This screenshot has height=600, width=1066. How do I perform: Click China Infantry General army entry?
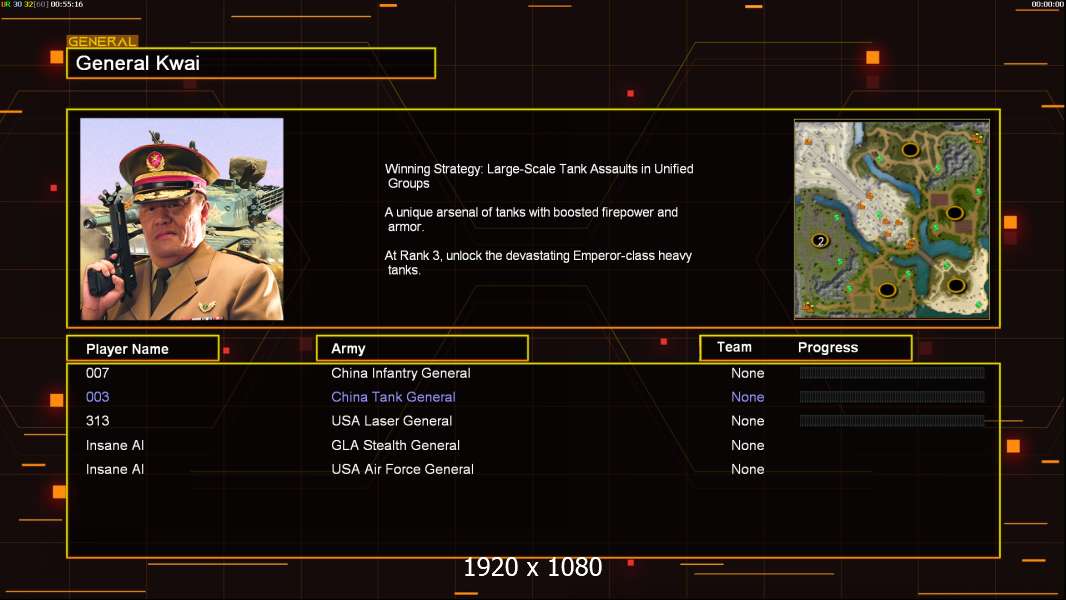[x=400, y=373]
